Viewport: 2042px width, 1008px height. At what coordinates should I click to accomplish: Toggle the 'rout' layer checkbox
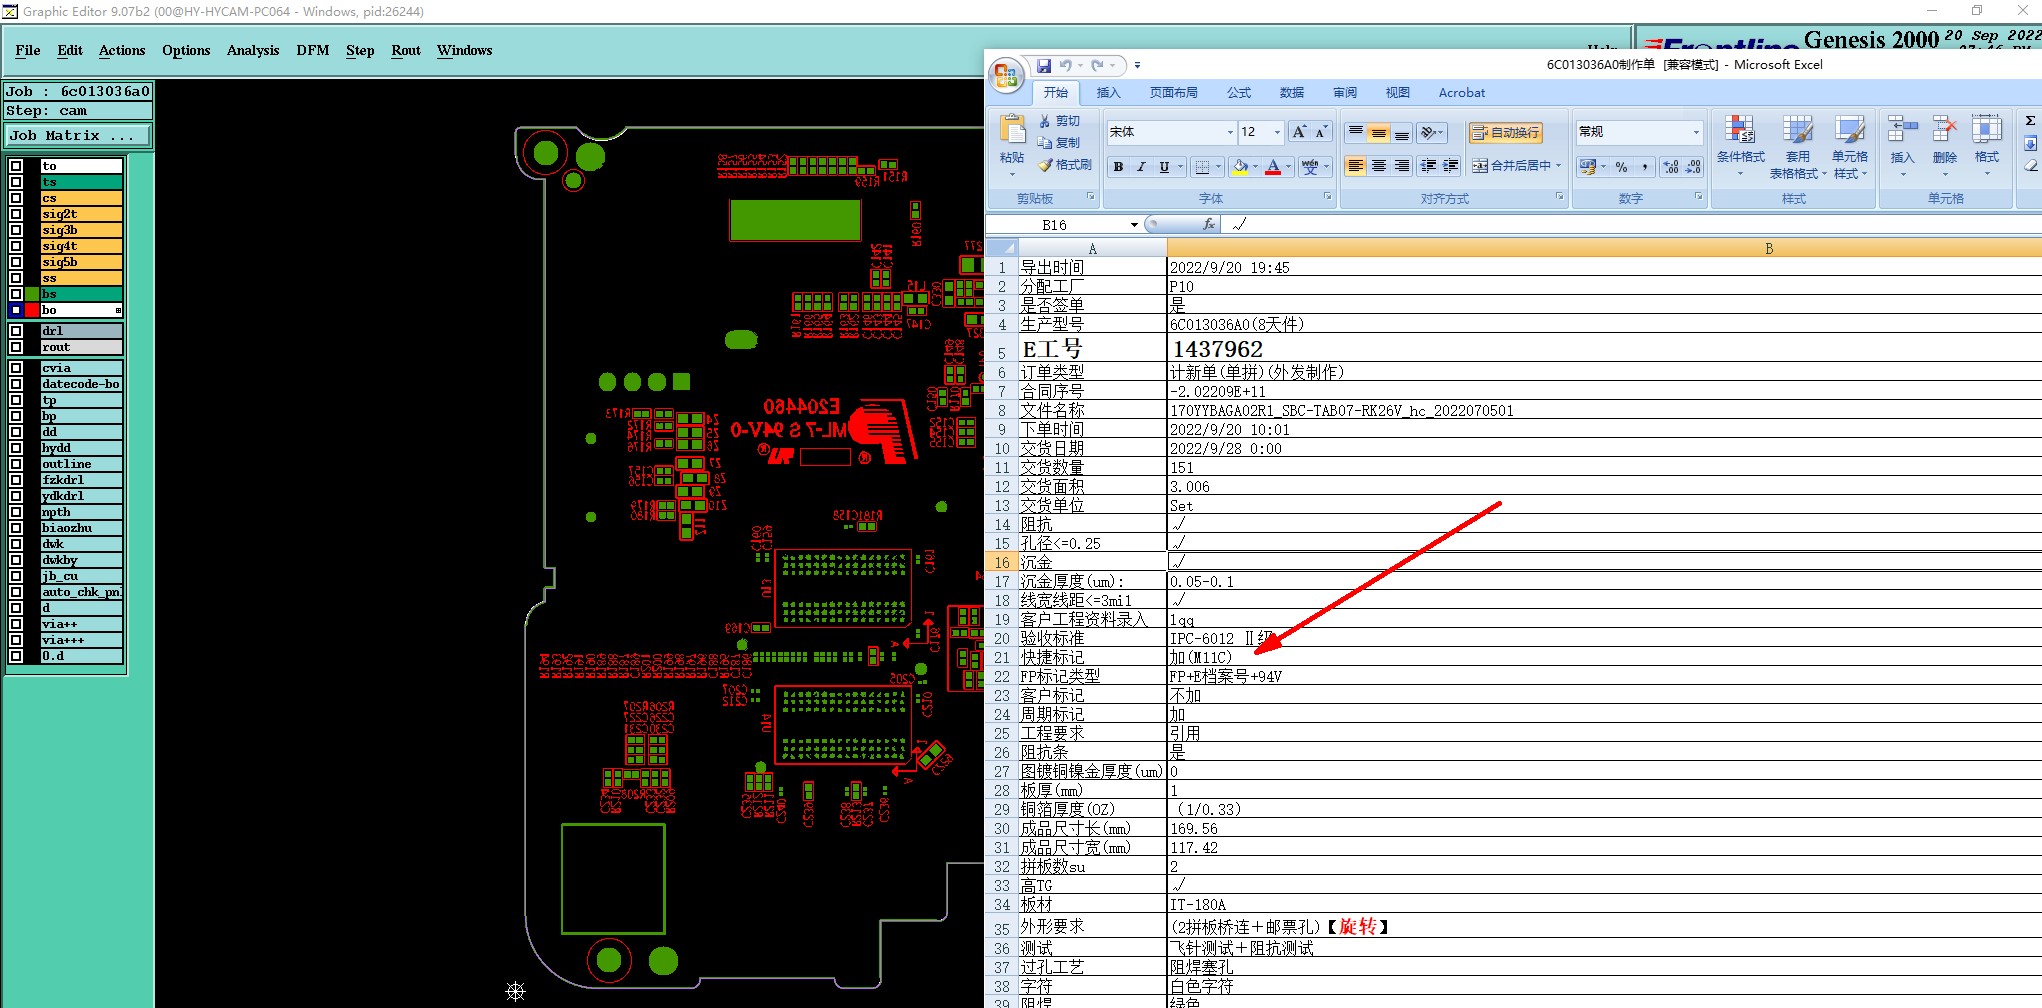[17, 347]
